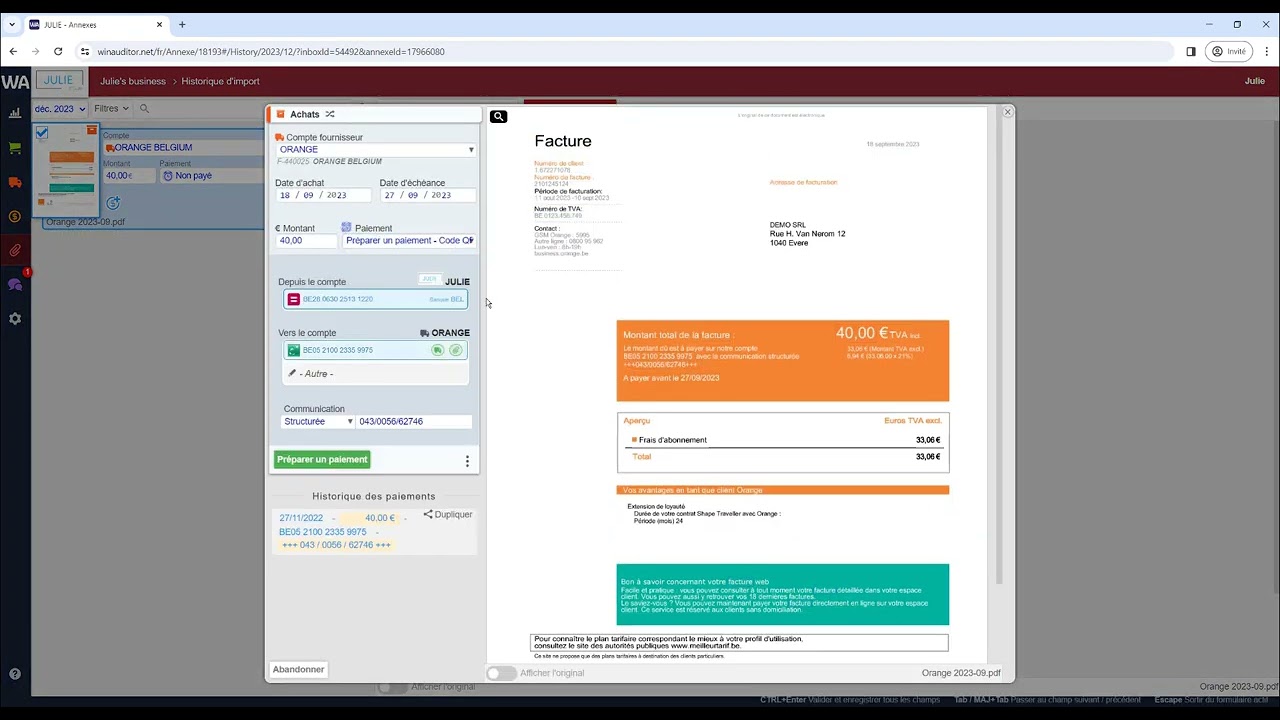Click the communication 043/0056/62746 field
Image resolution: width=1280 pixels, height=720 pixels.
[x=414, y=422]
